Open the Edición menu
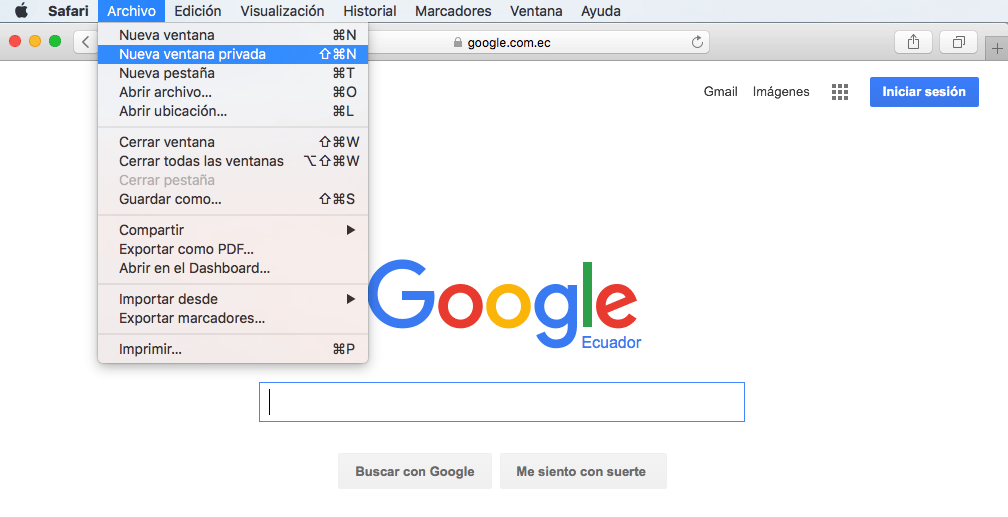The height and width of the screenshot is (517, 1008). coord(197,11)
